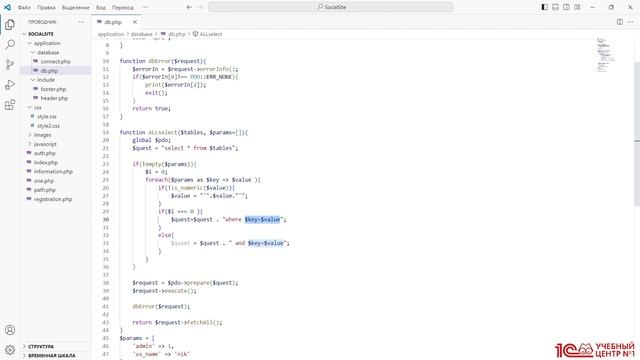Screen dimensions: 640x360
Task: Open Accounts menu in activity bar
Action: (10, 330)
